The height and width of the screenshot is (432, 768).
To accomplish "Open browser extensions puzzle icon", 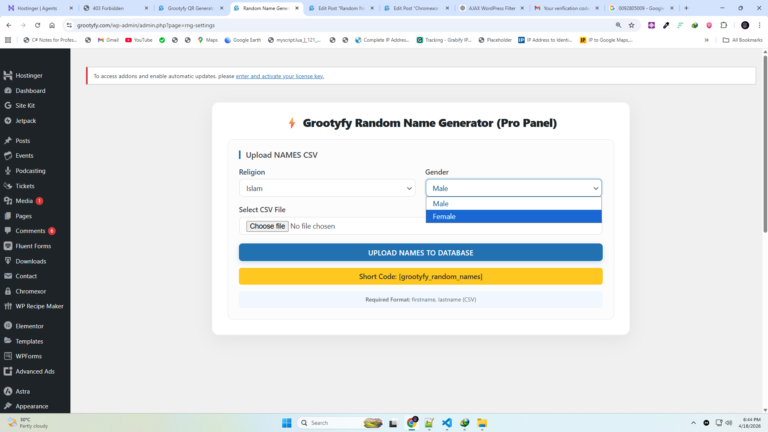I will pyautogui.click(x=724, y=25).
